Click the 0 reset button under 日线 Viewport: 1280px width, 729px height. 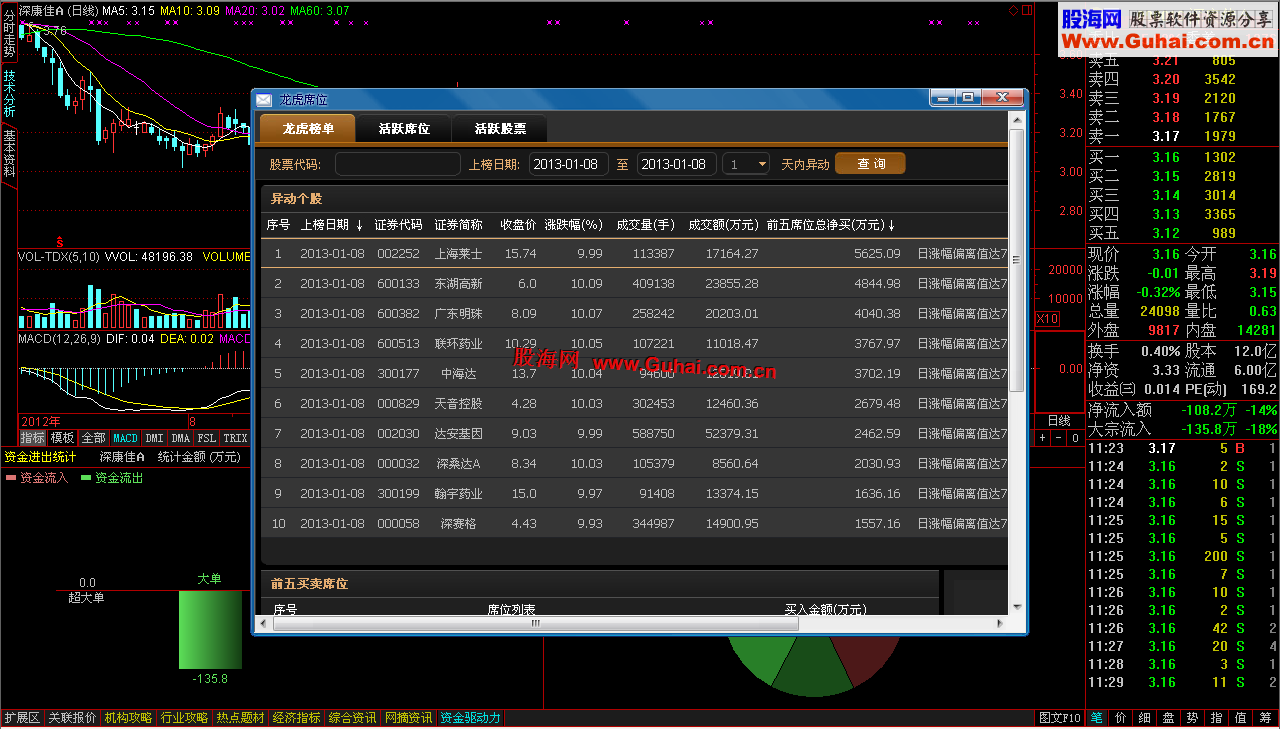[x=1075, y=438]
